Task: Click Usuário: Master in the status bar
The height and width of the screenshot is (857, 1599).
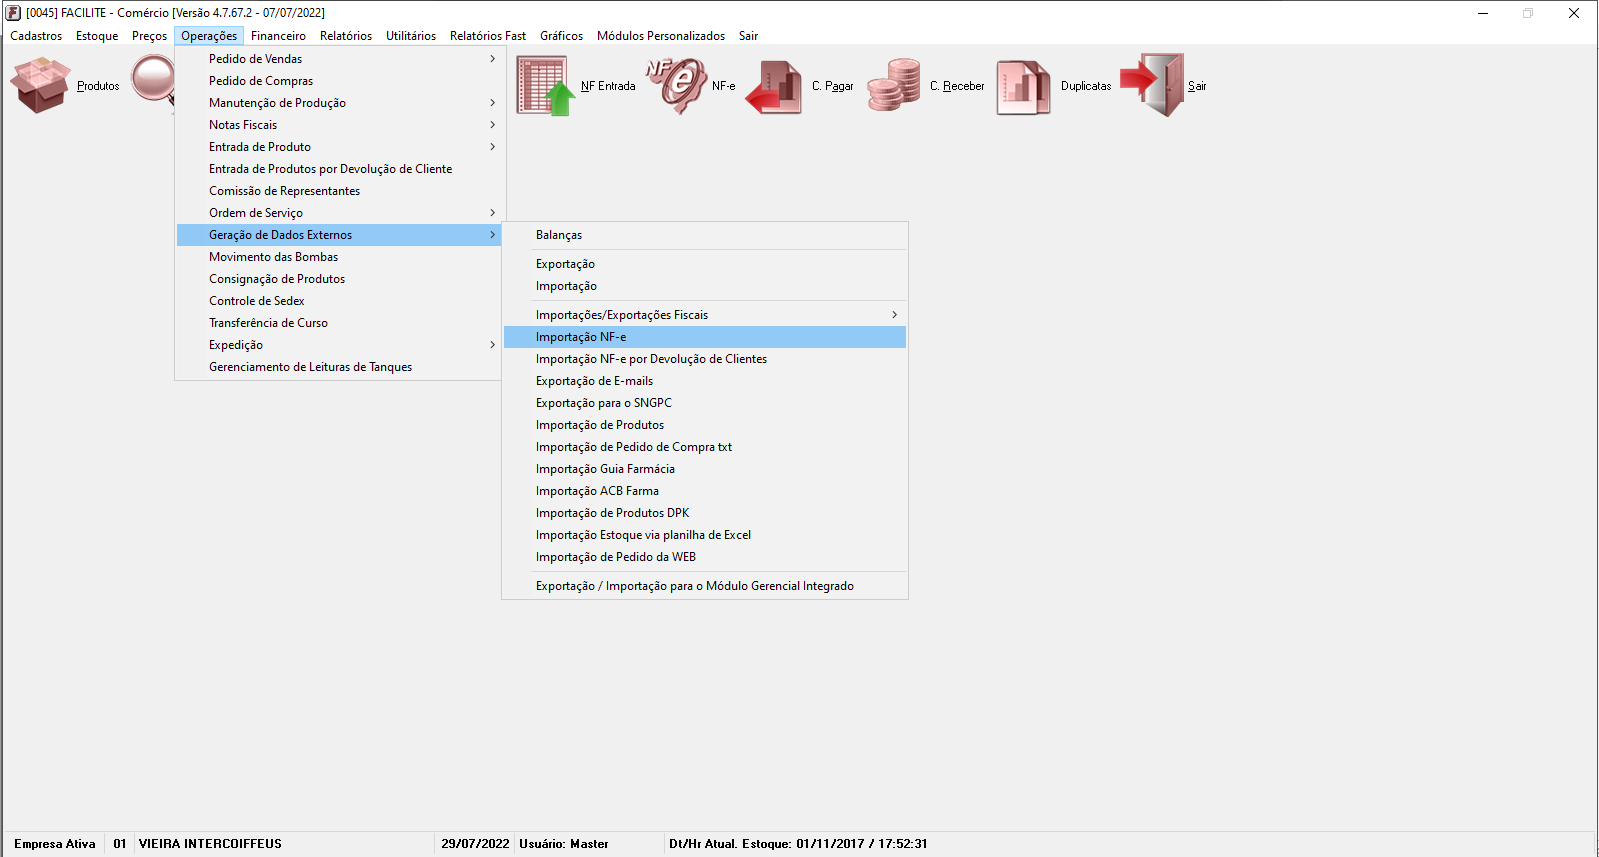Action: point(564,844)
